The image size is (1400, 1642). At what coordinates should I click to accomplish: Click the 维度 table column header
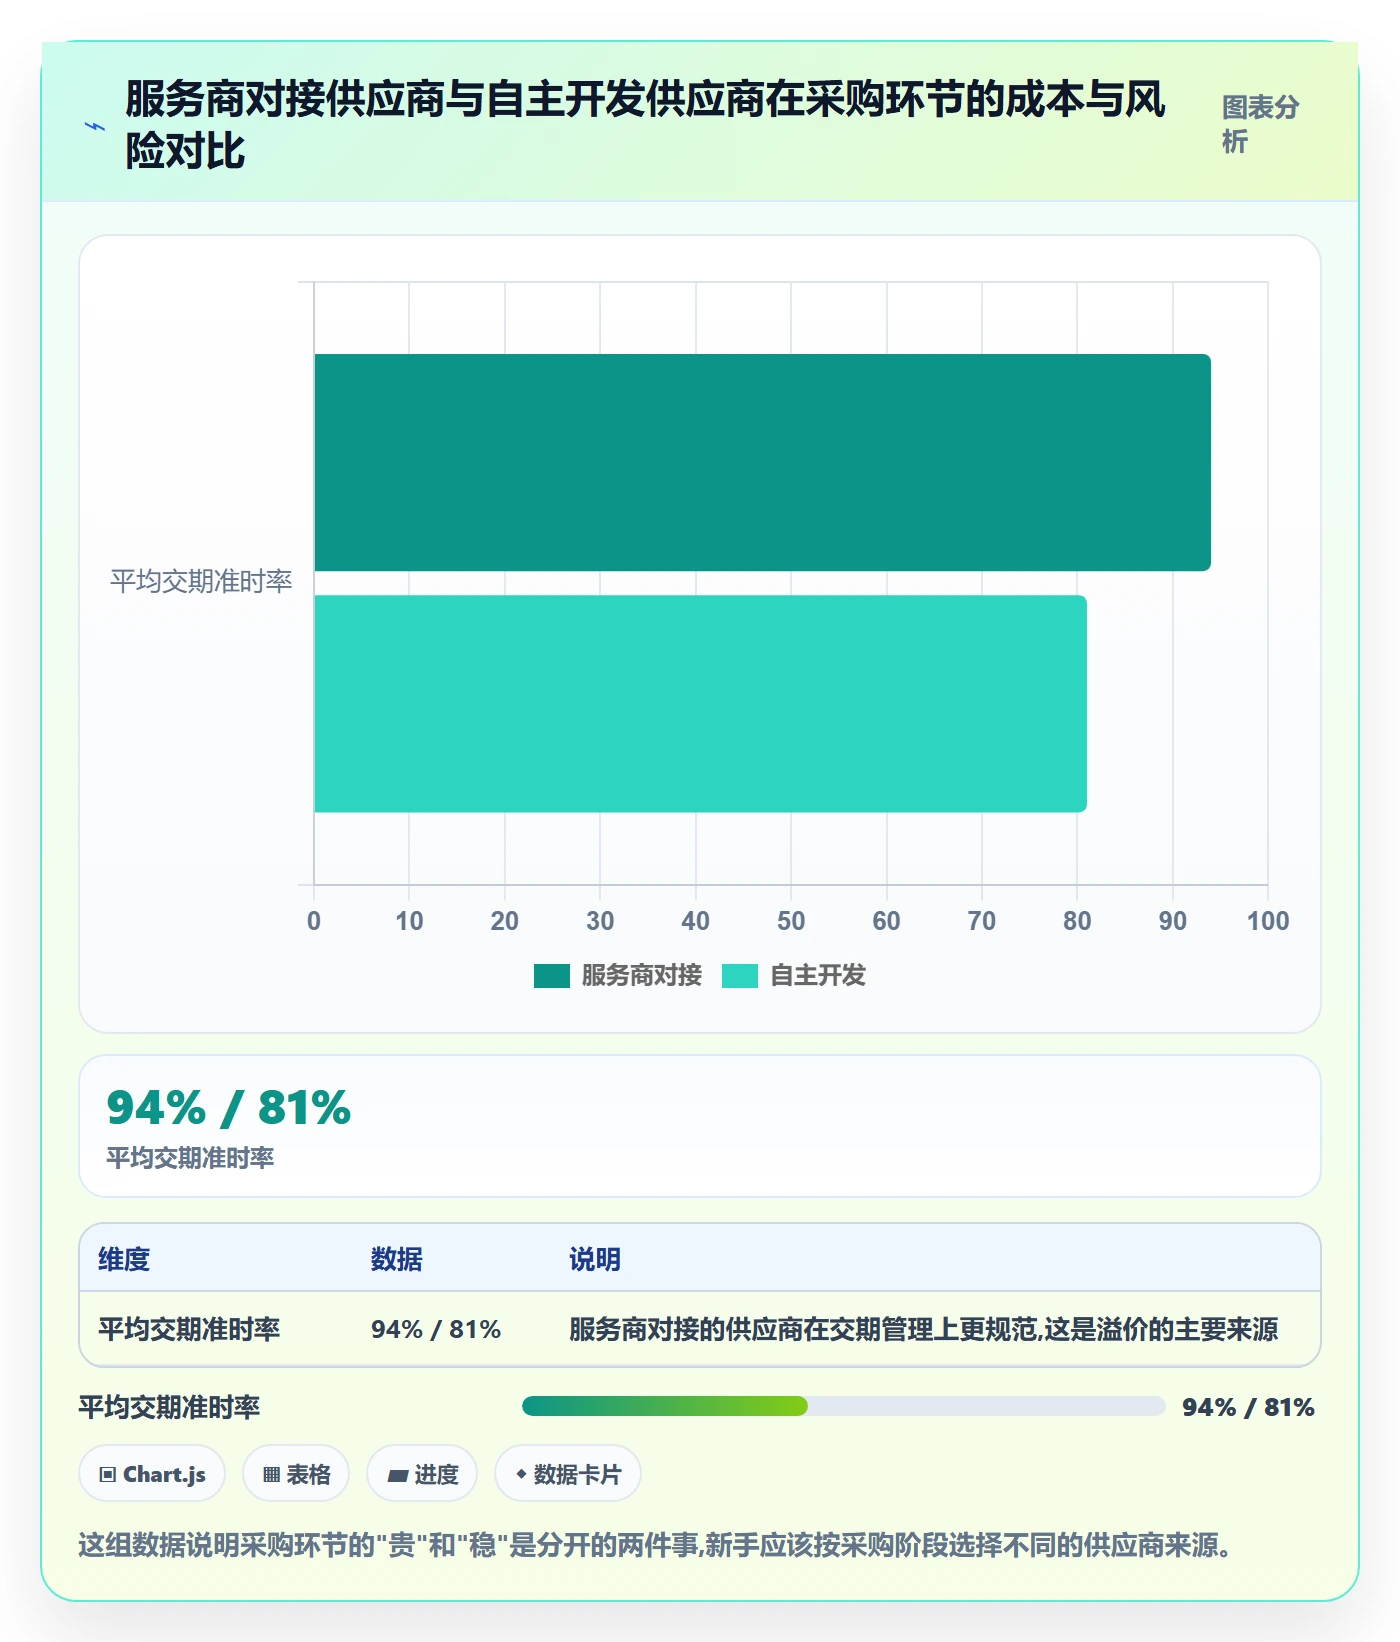(124, 1259)
